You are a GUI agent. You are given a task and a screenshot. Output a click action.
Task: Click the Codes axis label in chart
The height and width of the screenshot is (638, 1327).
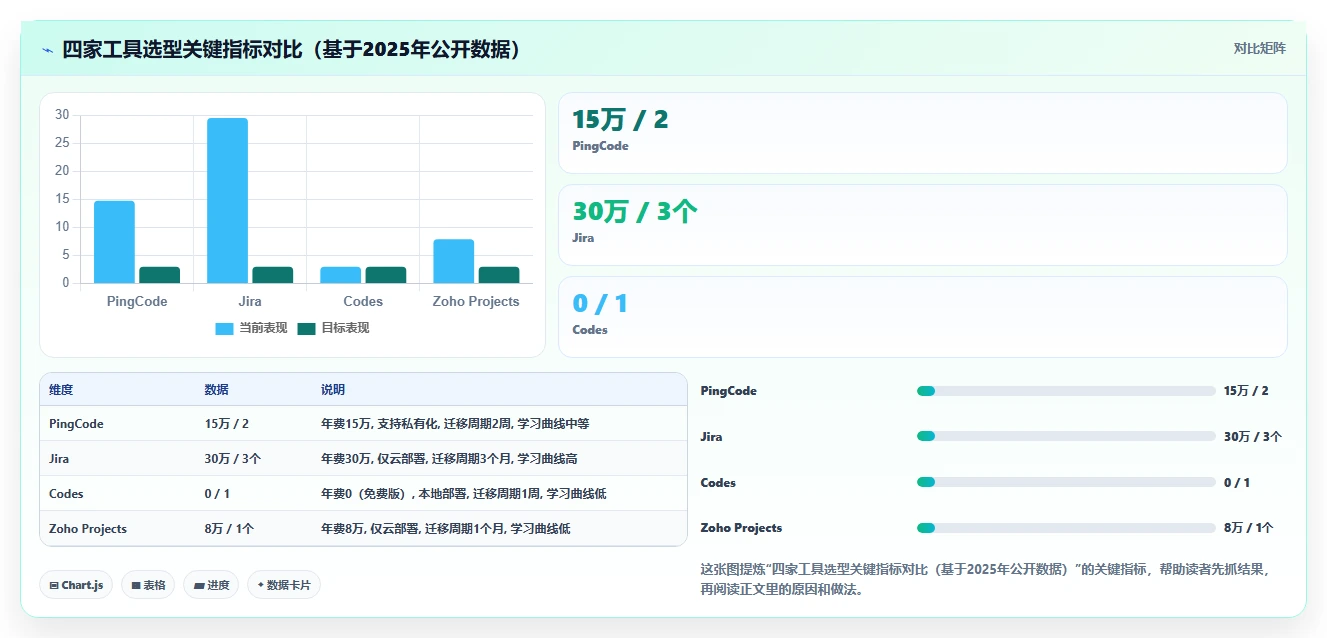coord(363,301)
